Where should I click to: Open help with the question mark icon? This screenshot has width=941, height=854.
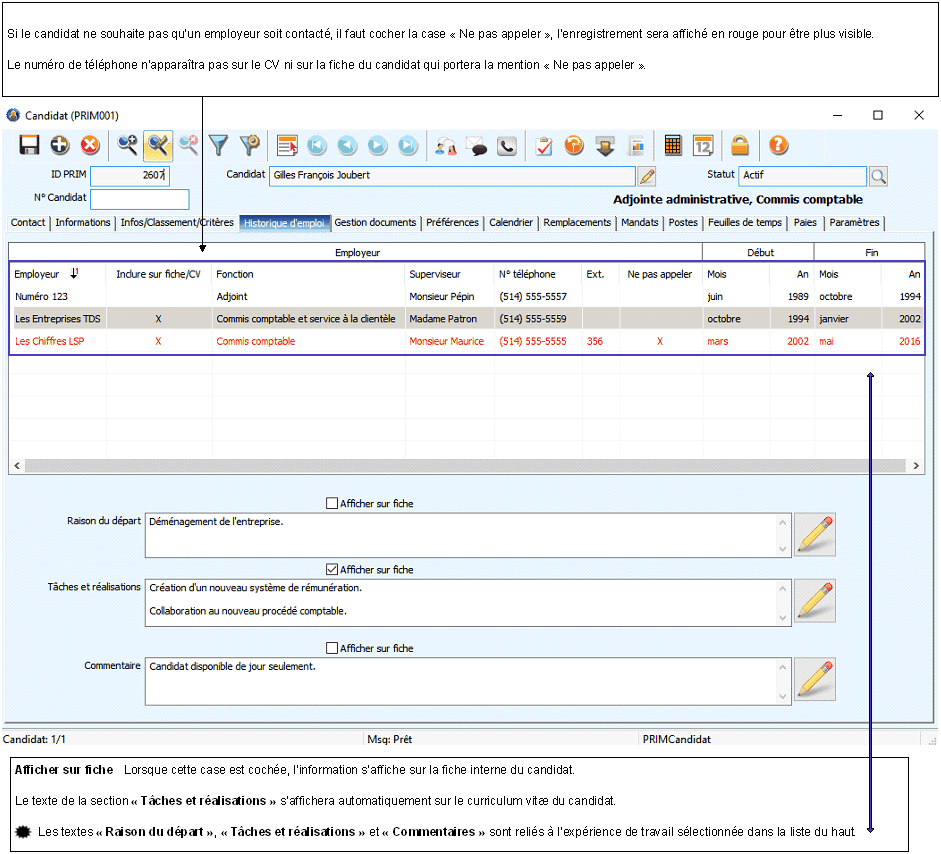click(779, 146)
